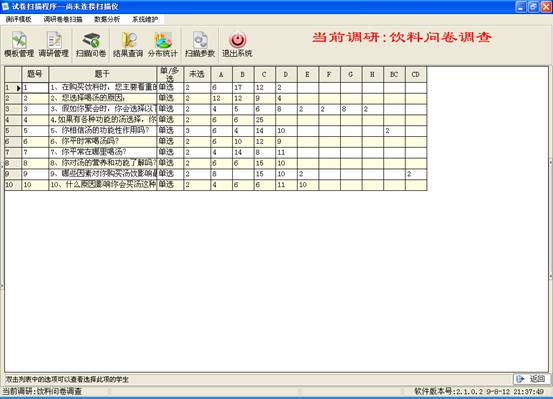Open 调研管理 survey management tool
The width and height of the screenshot is (553, 399).
click(x=54, y=45)
